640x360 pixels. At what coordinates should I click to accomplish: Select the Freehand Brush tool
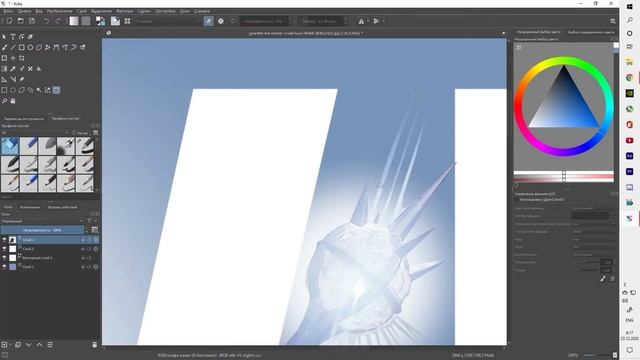(4, 47)
